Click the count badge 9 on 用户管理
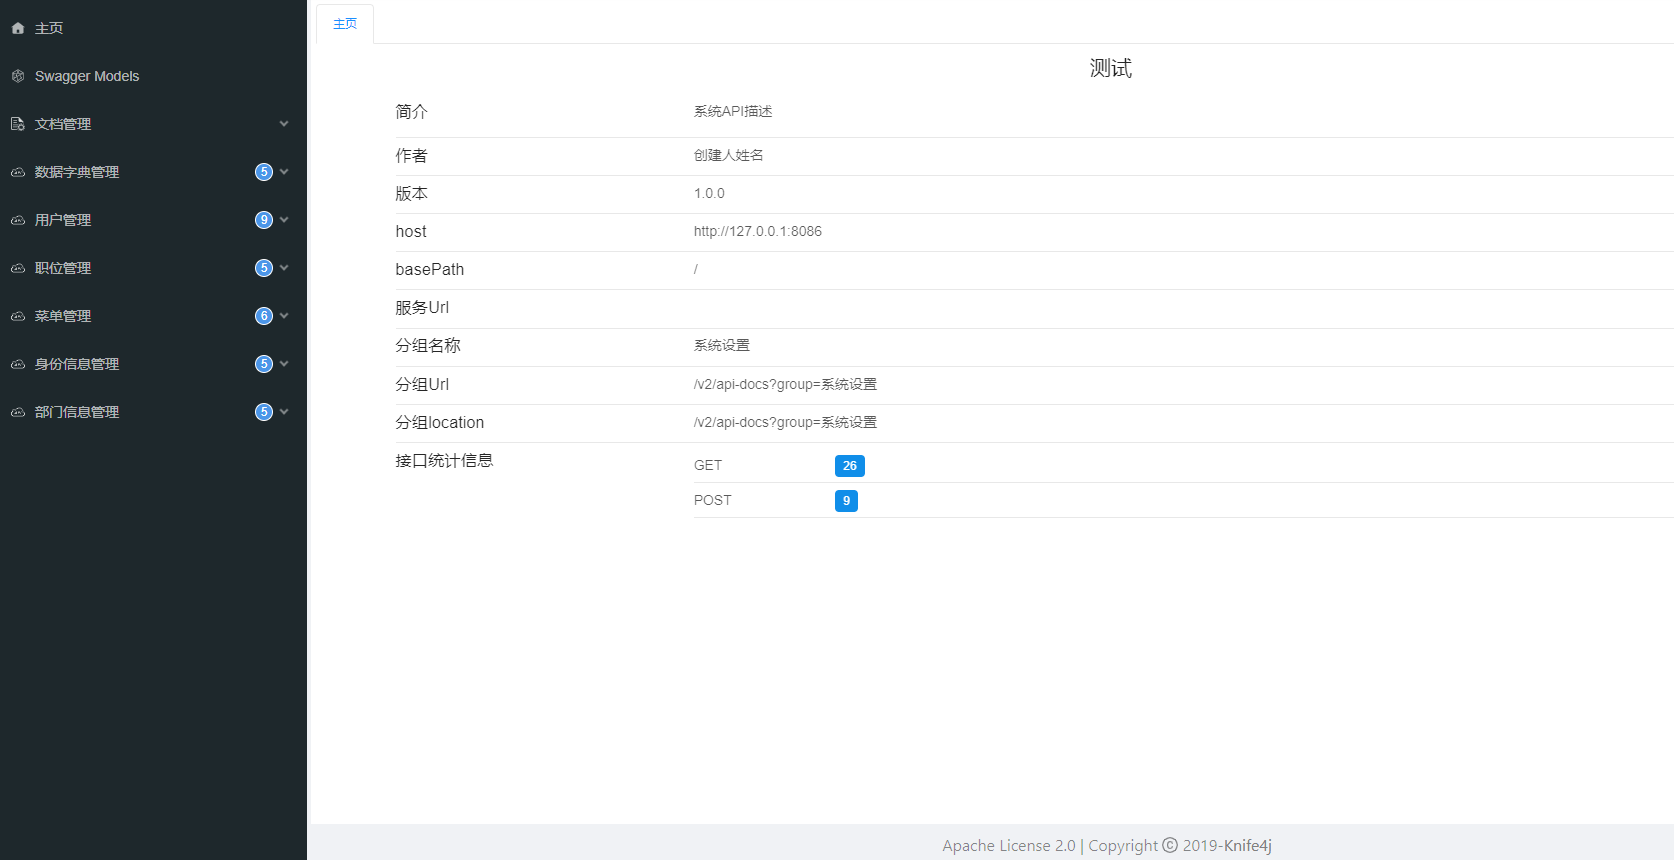The width and height of the screenshot is (1674, 860). 264,220
